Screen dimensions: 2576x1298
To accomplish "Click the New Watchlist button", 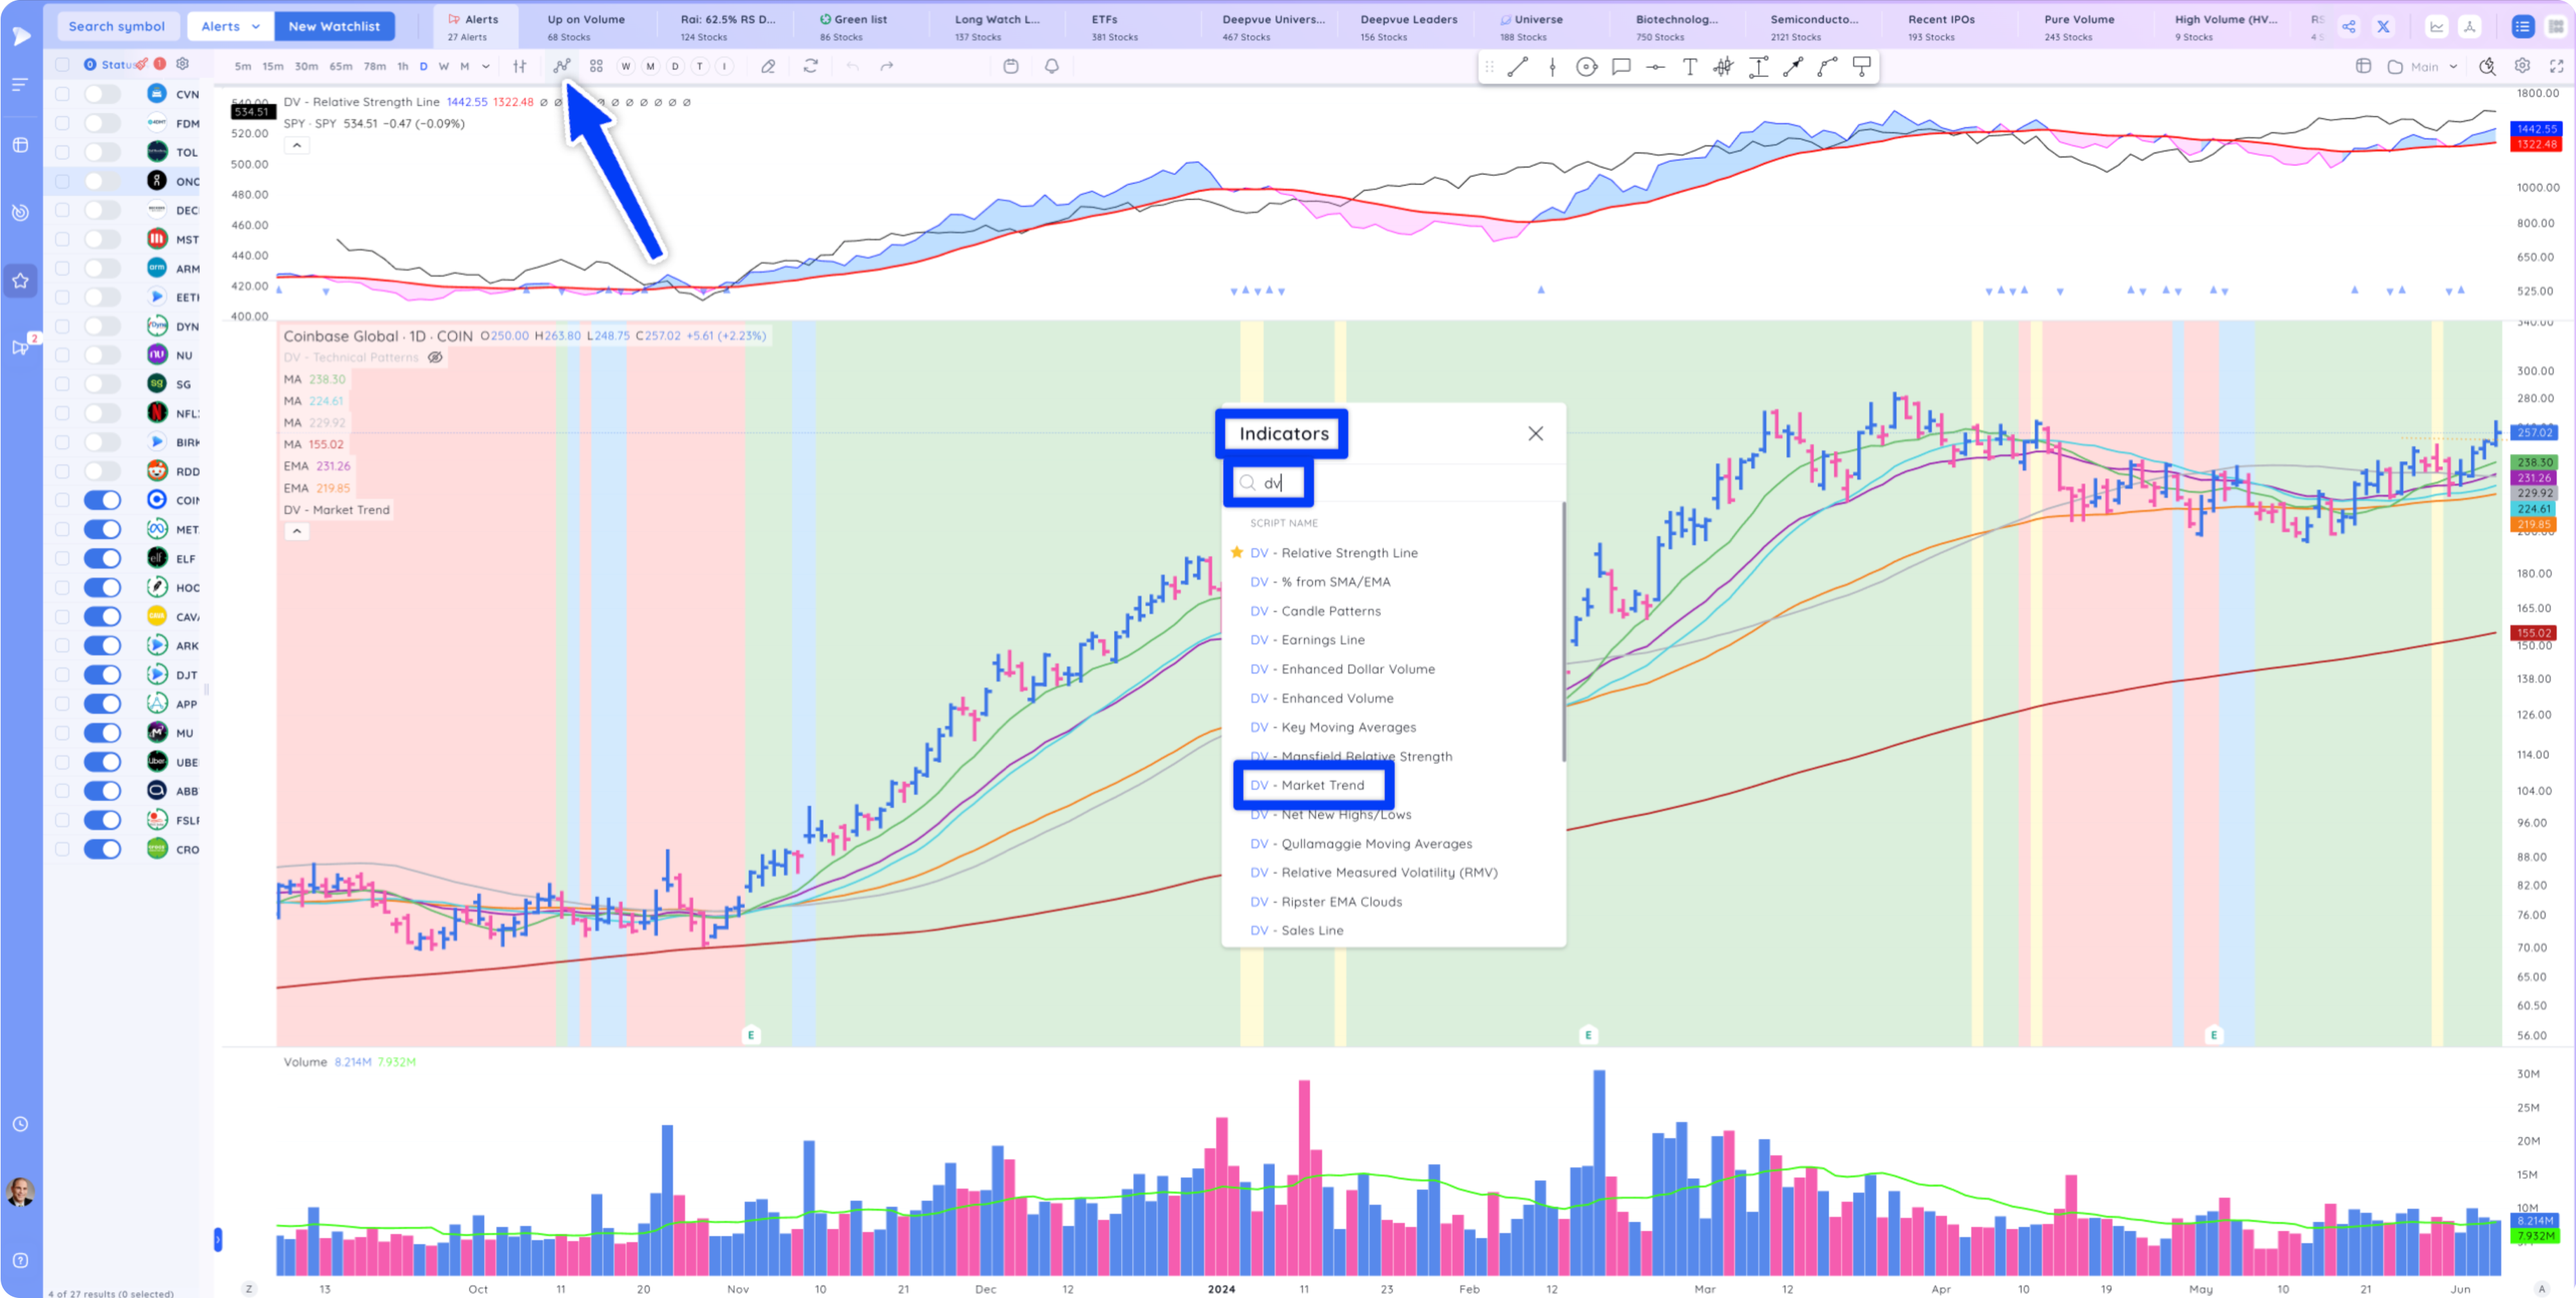I will tap(334, 26).
